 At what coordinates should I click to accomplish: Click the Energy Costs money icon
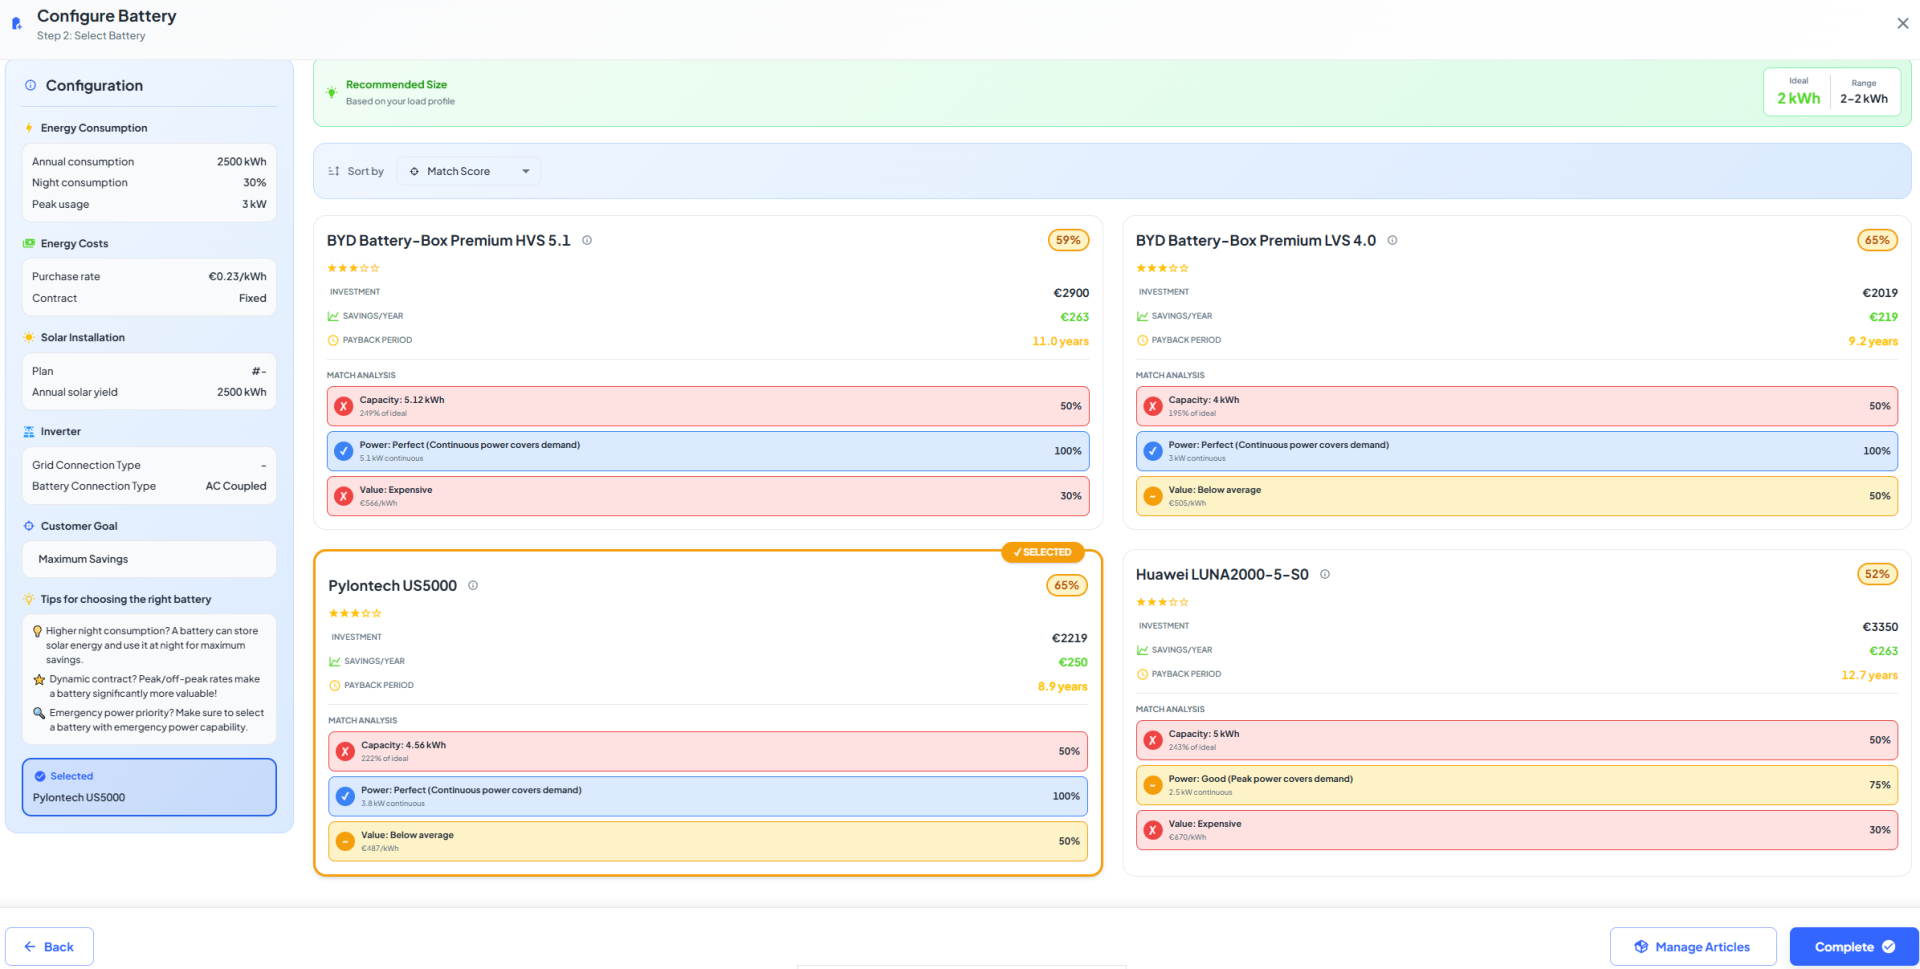[29, 243]
